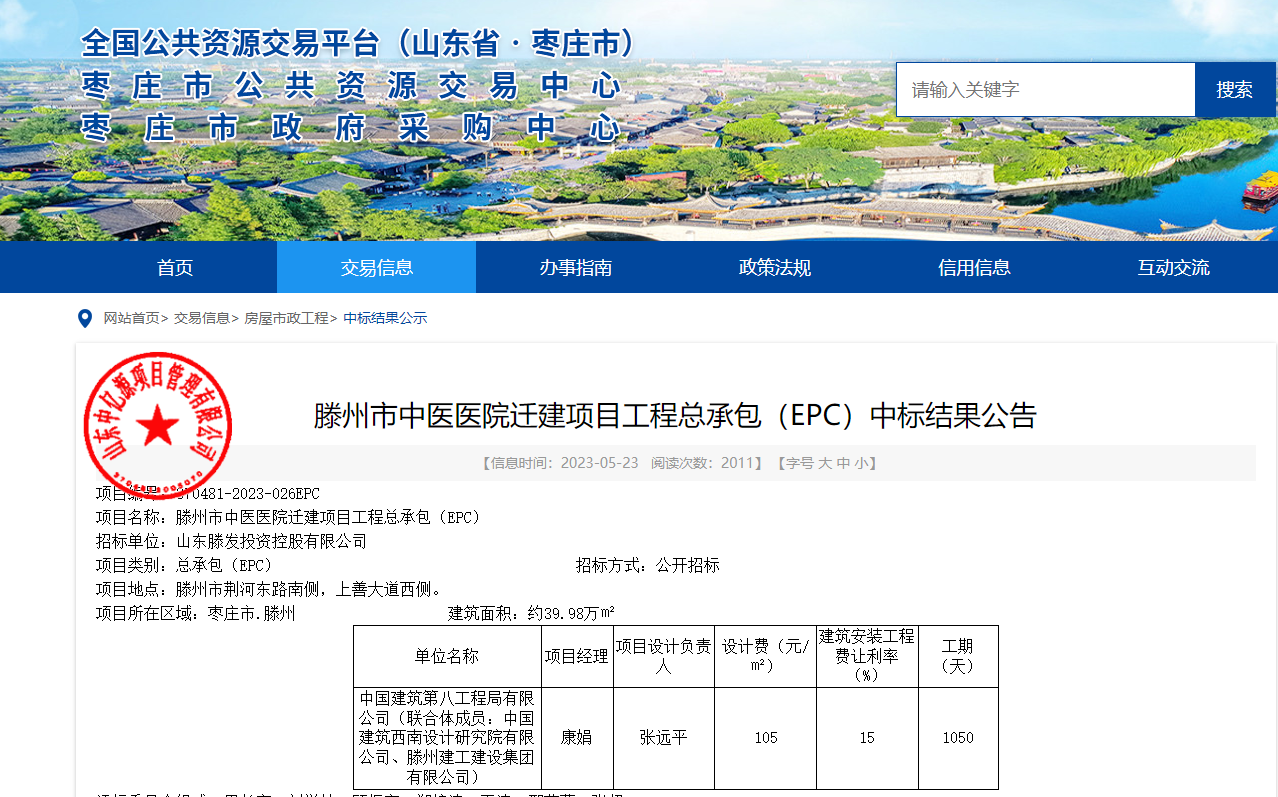Image resolution: width=1278 pixels, height=797 pixels.
Task: Open the 办事指南 section
Action: pyautogui.click(x=575, y=267)
